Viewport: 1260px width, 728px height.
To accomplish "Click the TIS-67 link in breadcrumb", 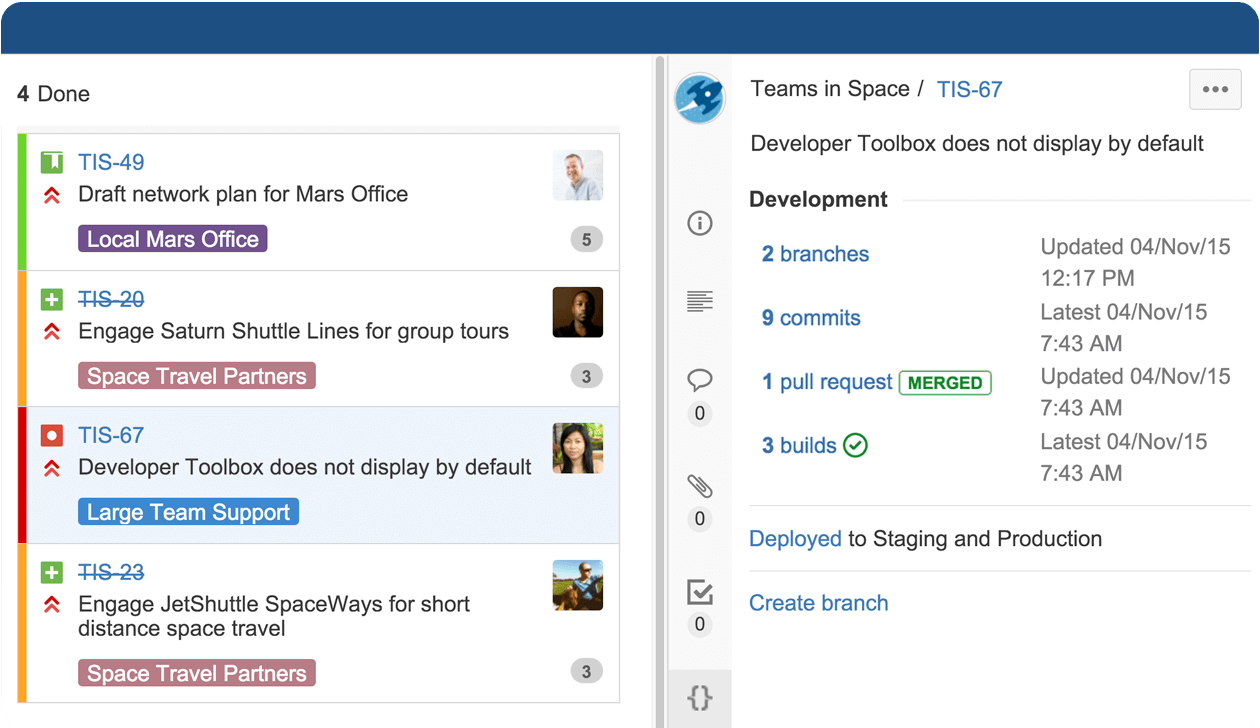I will point(969,90).
